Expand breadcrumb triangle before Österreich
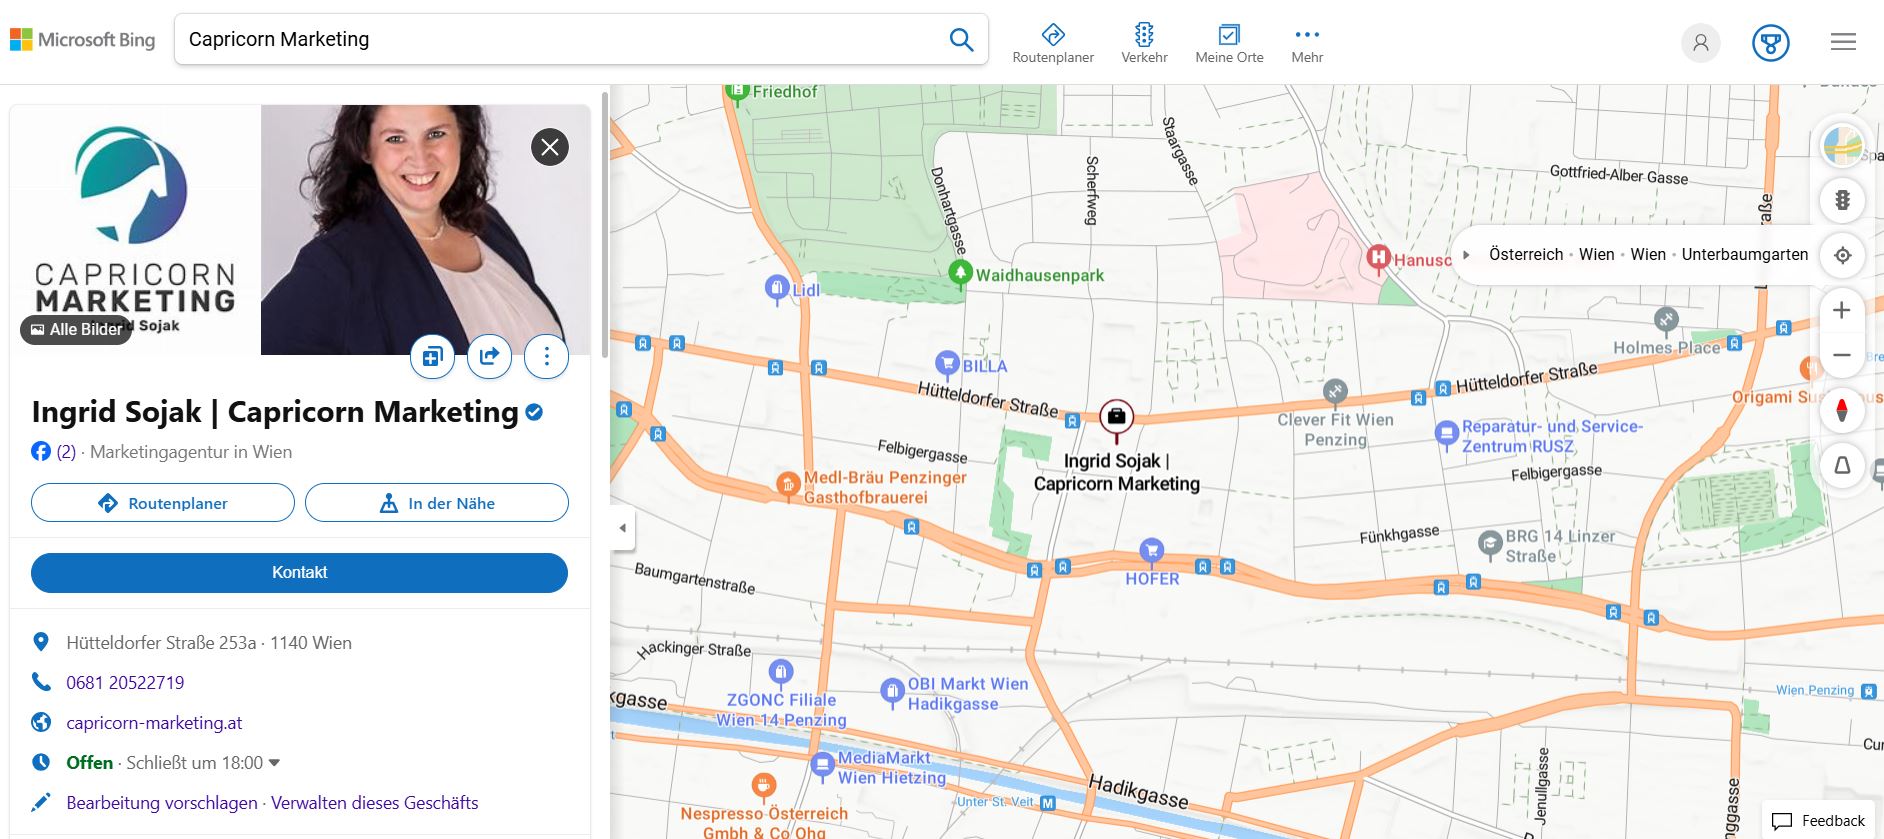 point(1466,255)
